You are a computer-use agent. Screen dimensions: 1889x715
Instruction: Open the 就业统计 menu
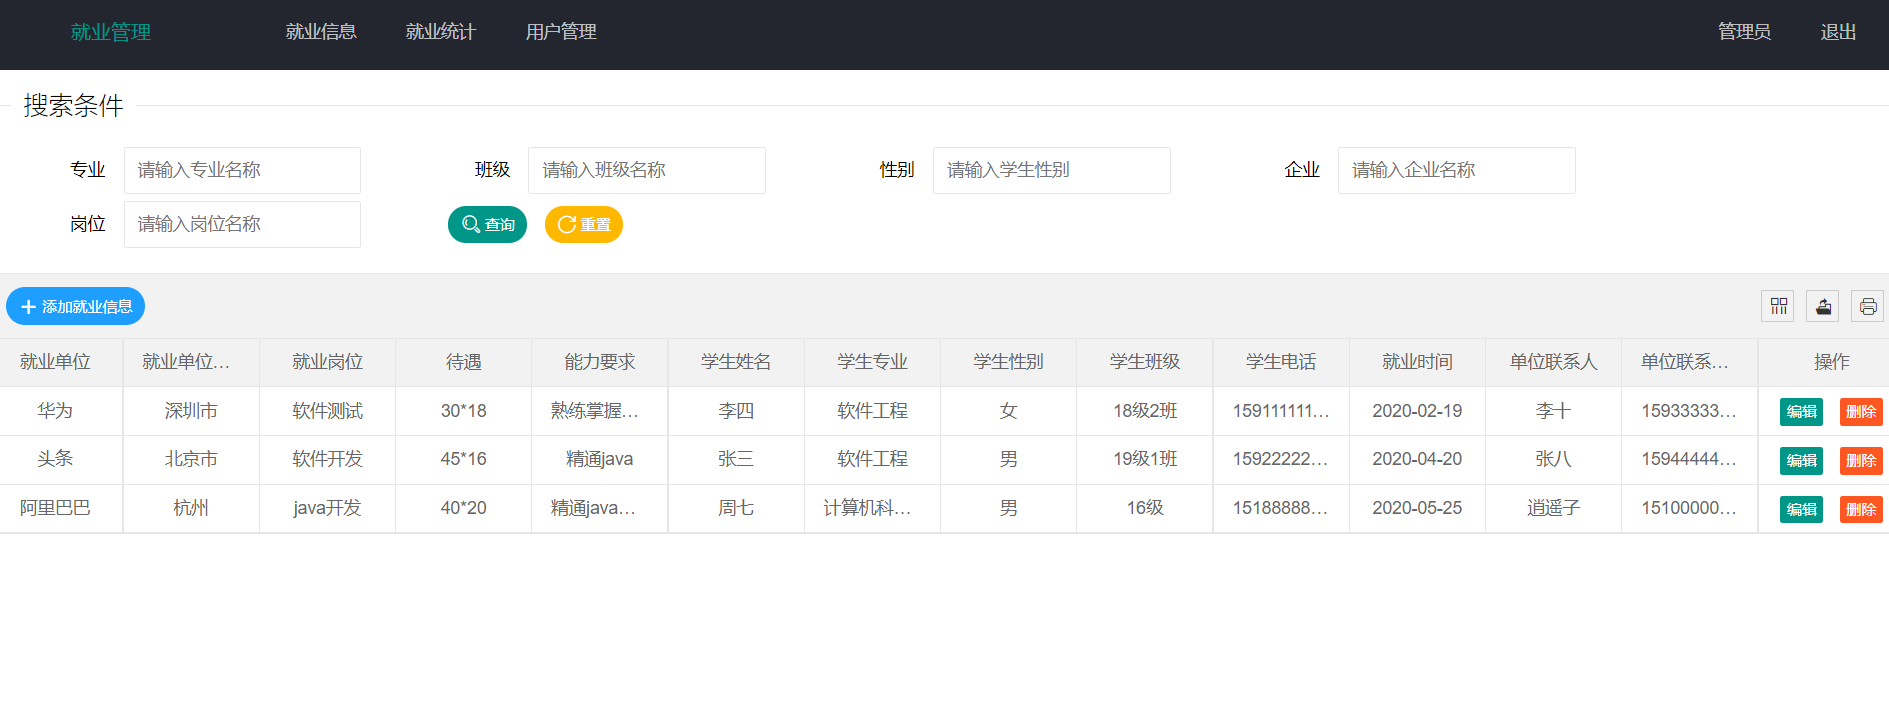point(441,32)
